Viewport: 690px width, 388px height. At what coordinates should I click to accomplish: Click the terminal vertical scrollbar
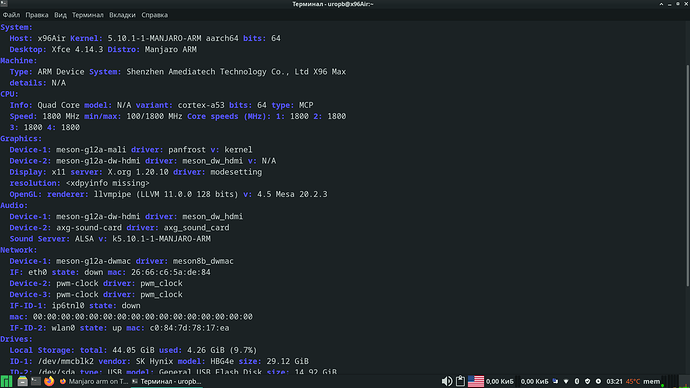(688, 176)
